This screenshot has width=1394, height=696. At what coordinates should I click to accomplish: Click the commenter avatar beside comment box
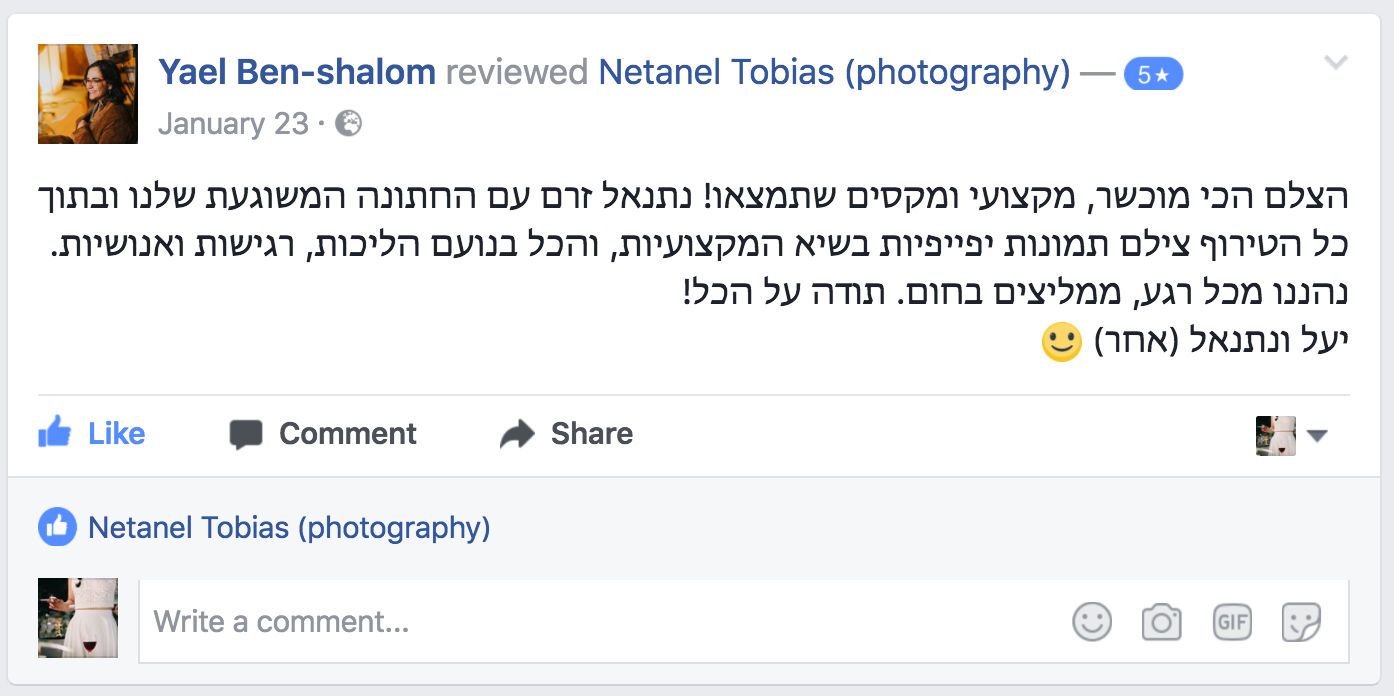point(78,618)
